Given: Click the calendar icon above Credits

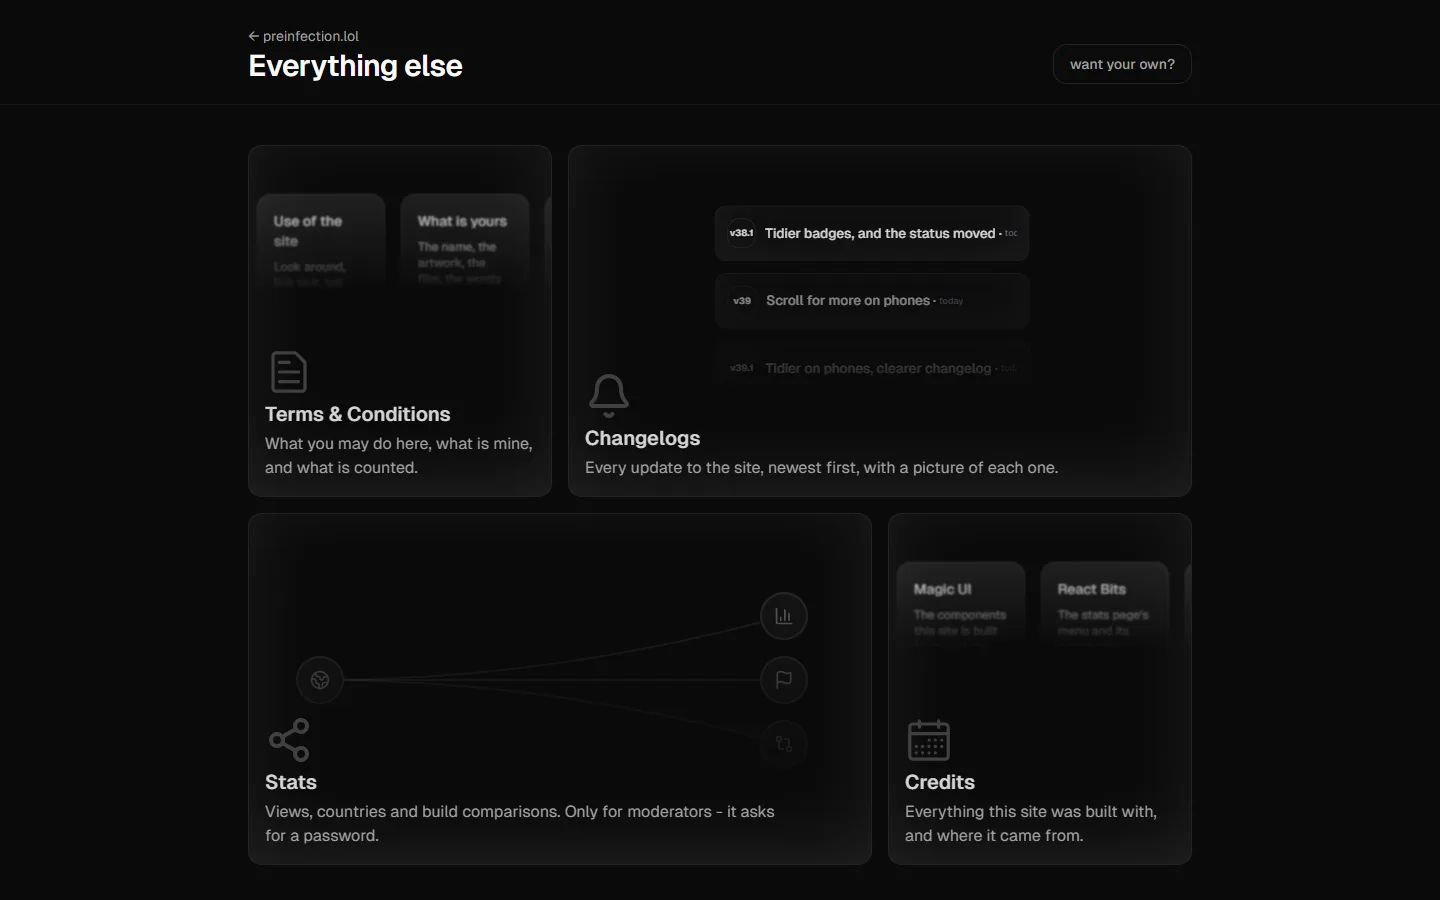Looking at the screenshot, I should point(929,740).
